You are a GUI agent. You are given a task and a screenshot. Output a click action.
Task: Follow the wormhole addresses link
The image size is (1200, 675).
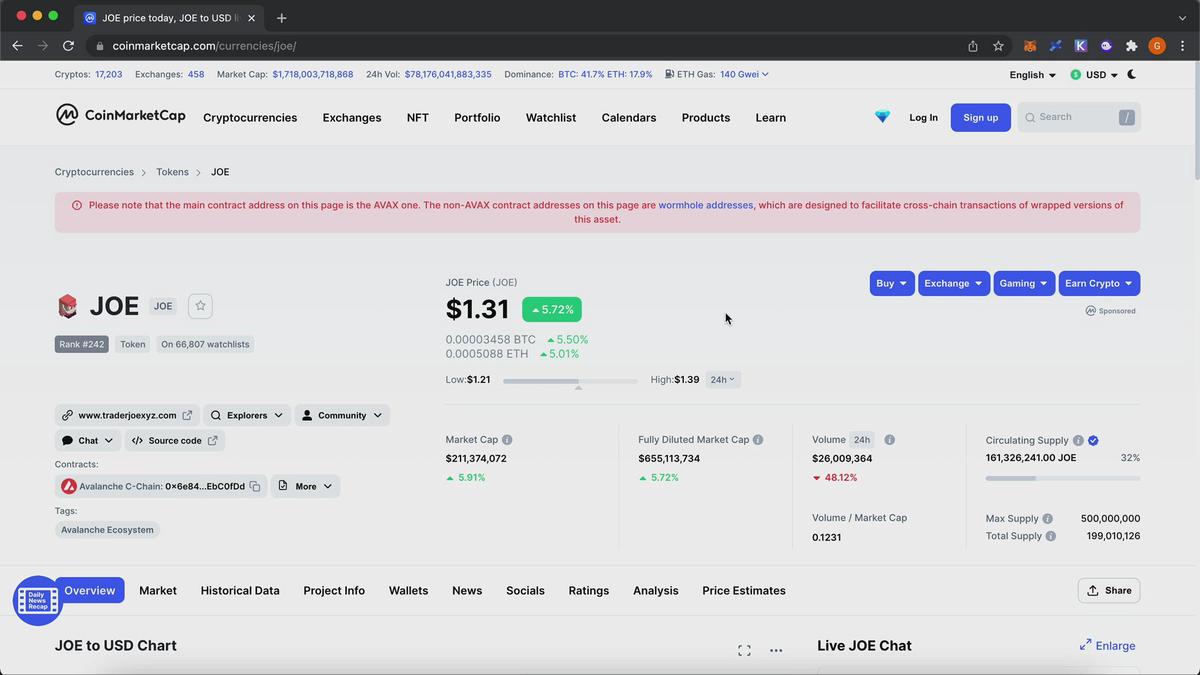click(705, 205)
